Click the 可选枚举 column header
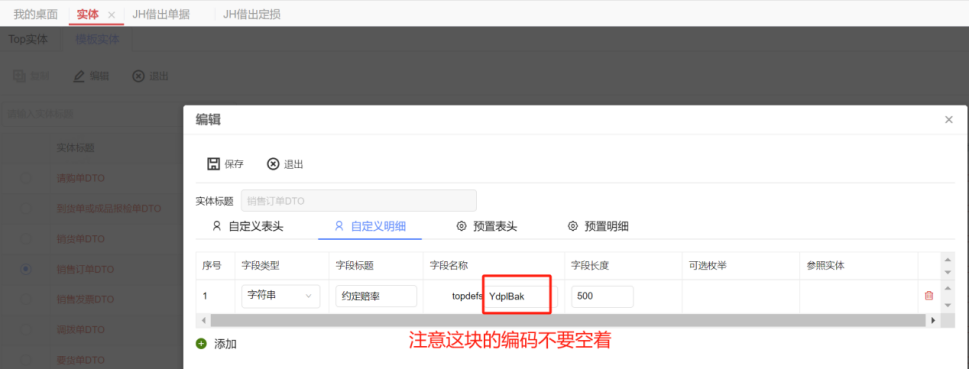 (x=708, y=266)
